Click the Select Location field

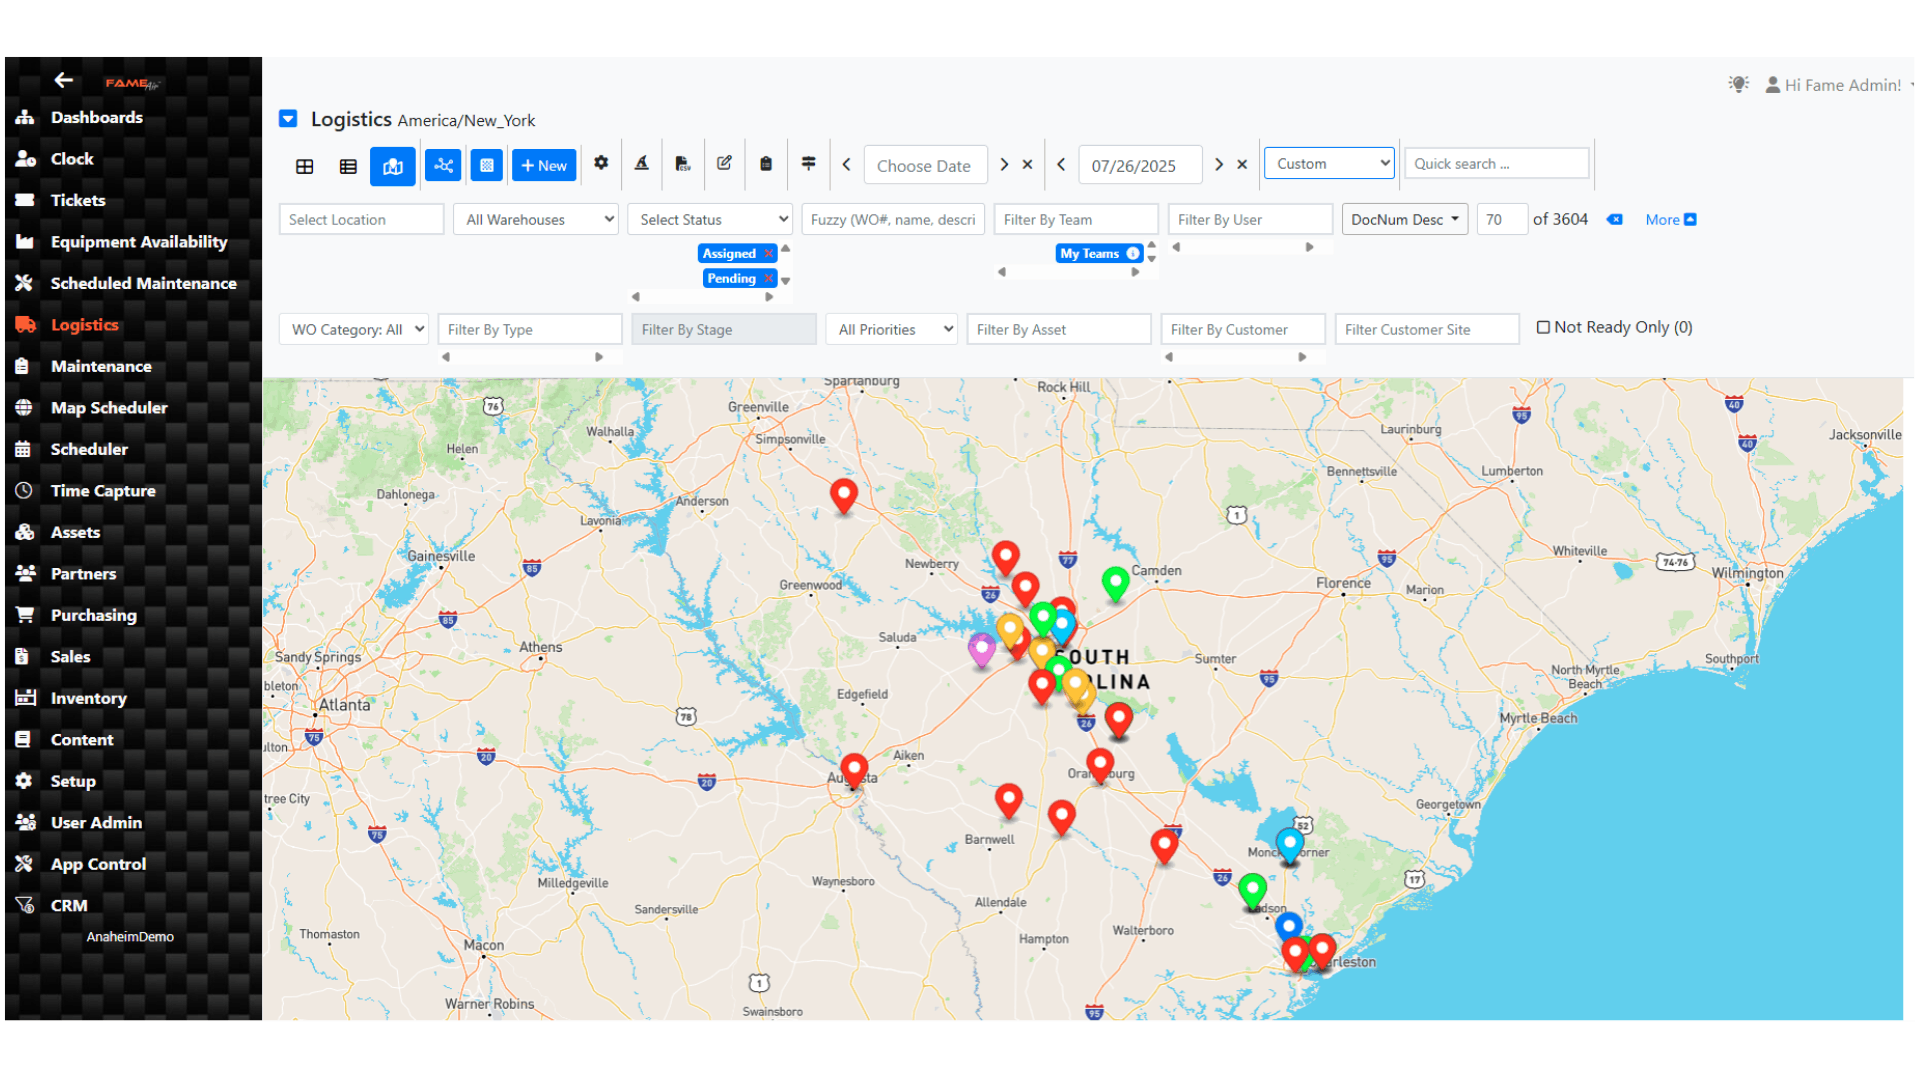(x=361, y=219)
